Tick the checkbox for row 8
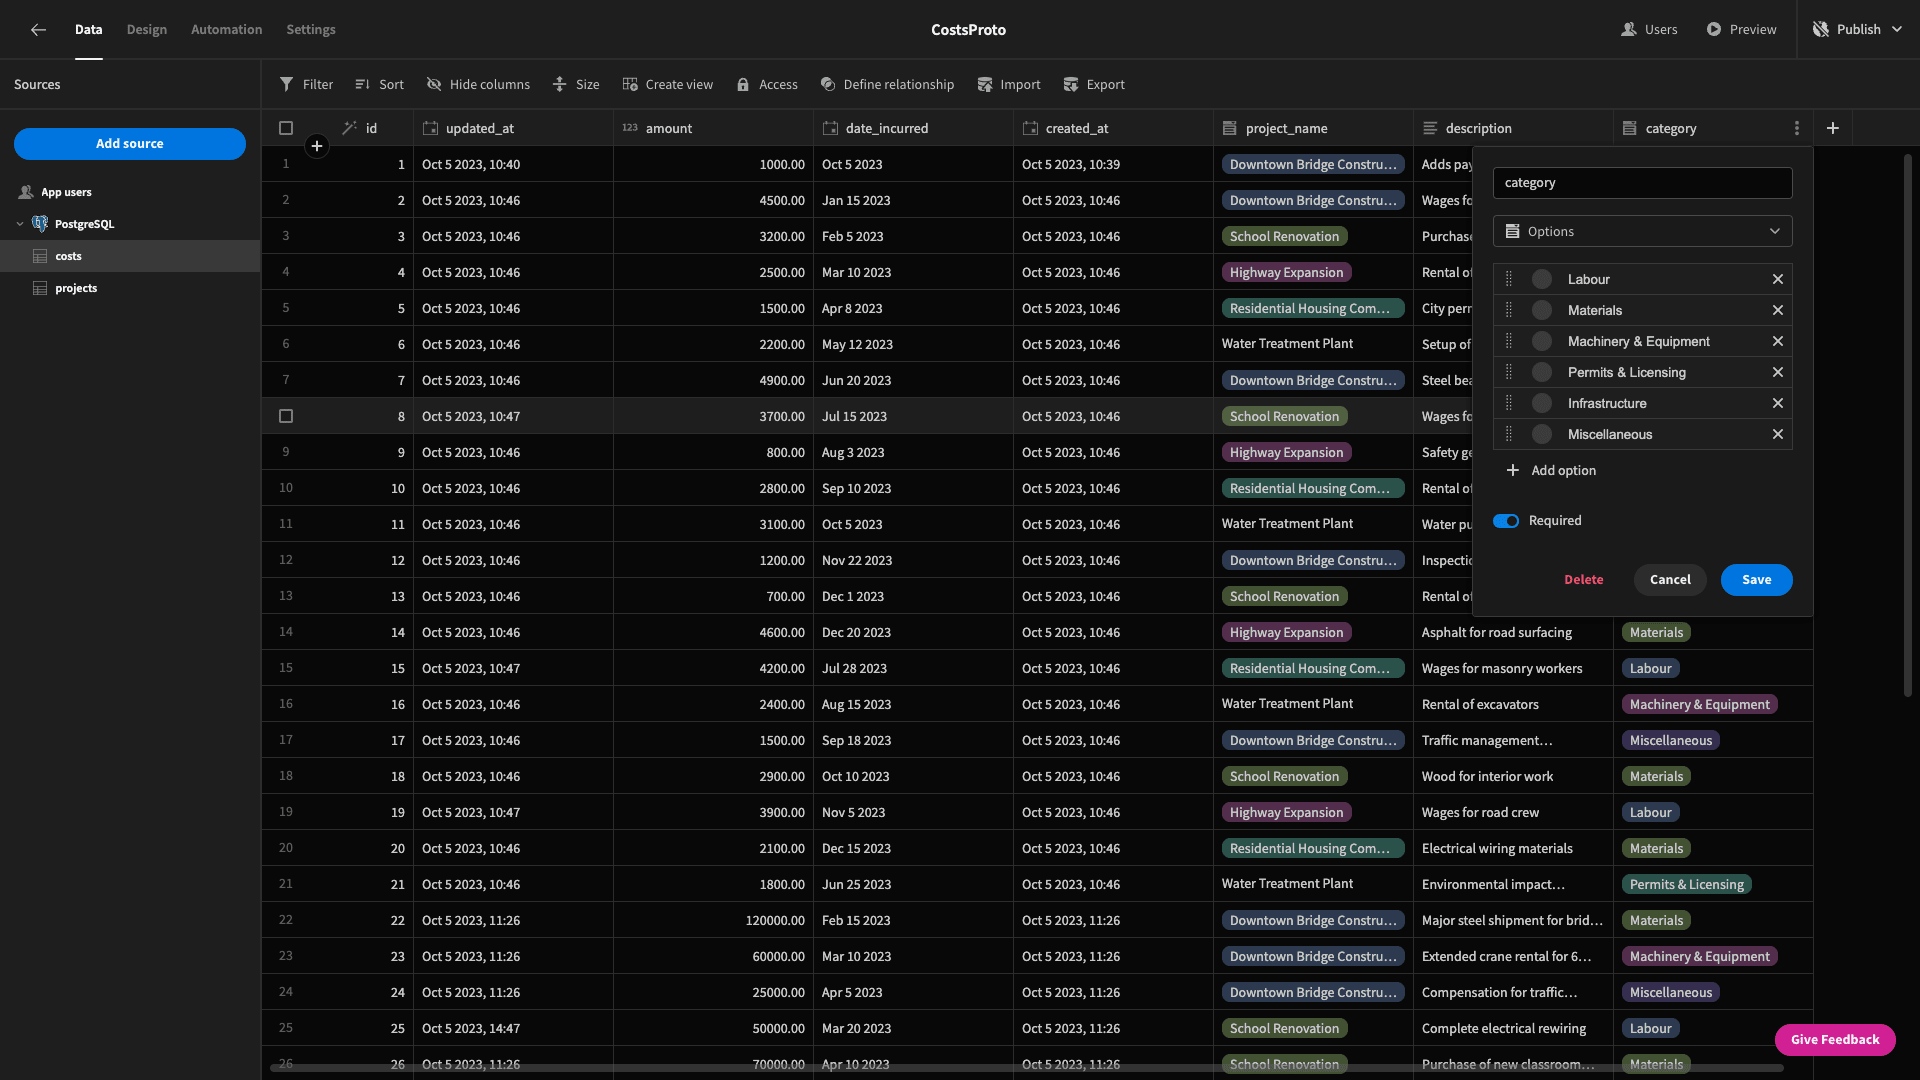 coord(286,416)
